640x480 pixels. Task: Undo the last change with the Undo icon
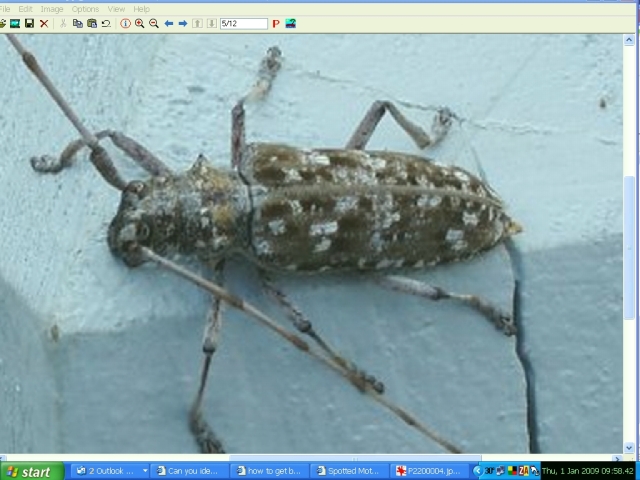(x=106, y=23)
